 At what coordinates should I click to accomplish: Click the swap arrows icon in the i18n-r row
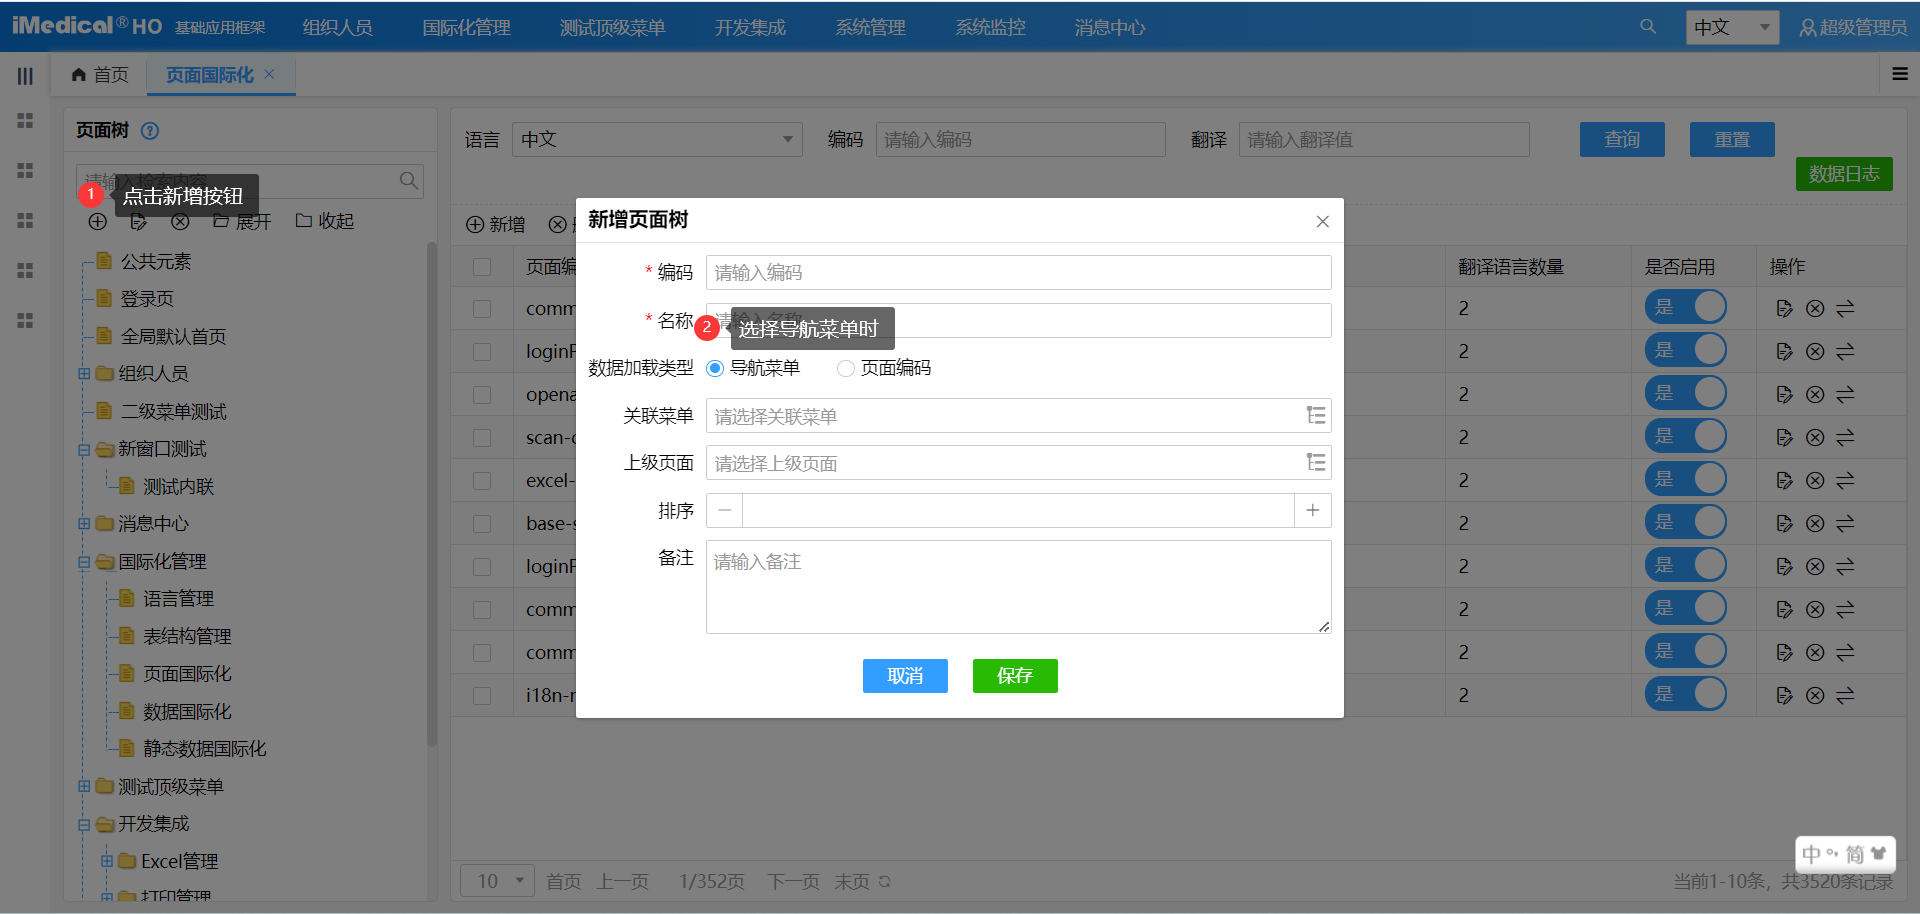tap(1845, 695)
